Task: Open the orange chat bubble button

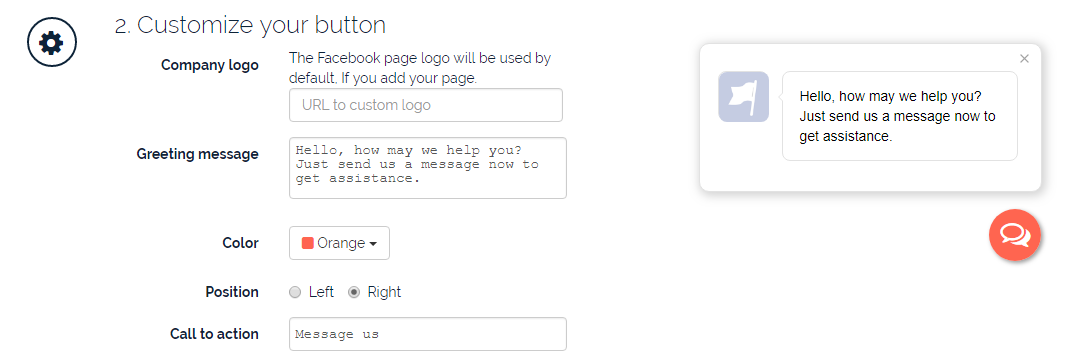Action: click(1014, 235)
